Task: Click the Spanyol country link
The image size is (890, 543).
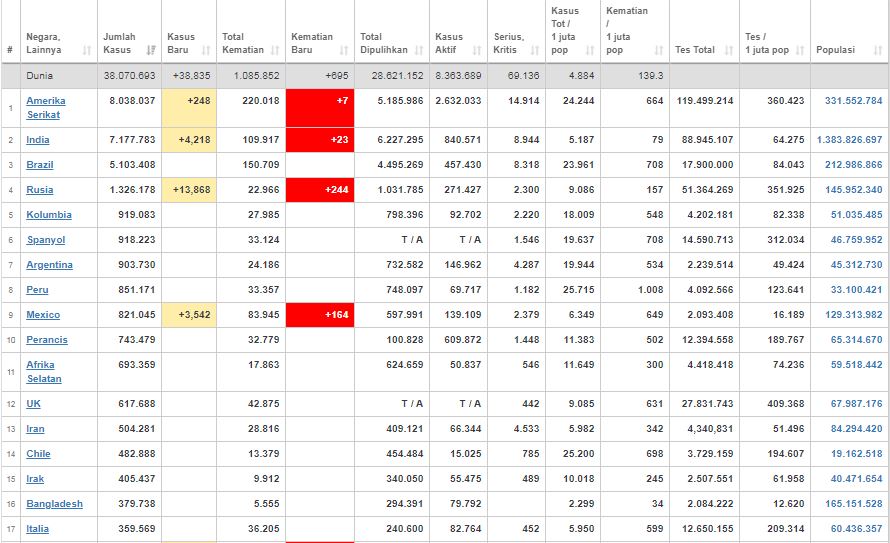Action: pos(46,239)
